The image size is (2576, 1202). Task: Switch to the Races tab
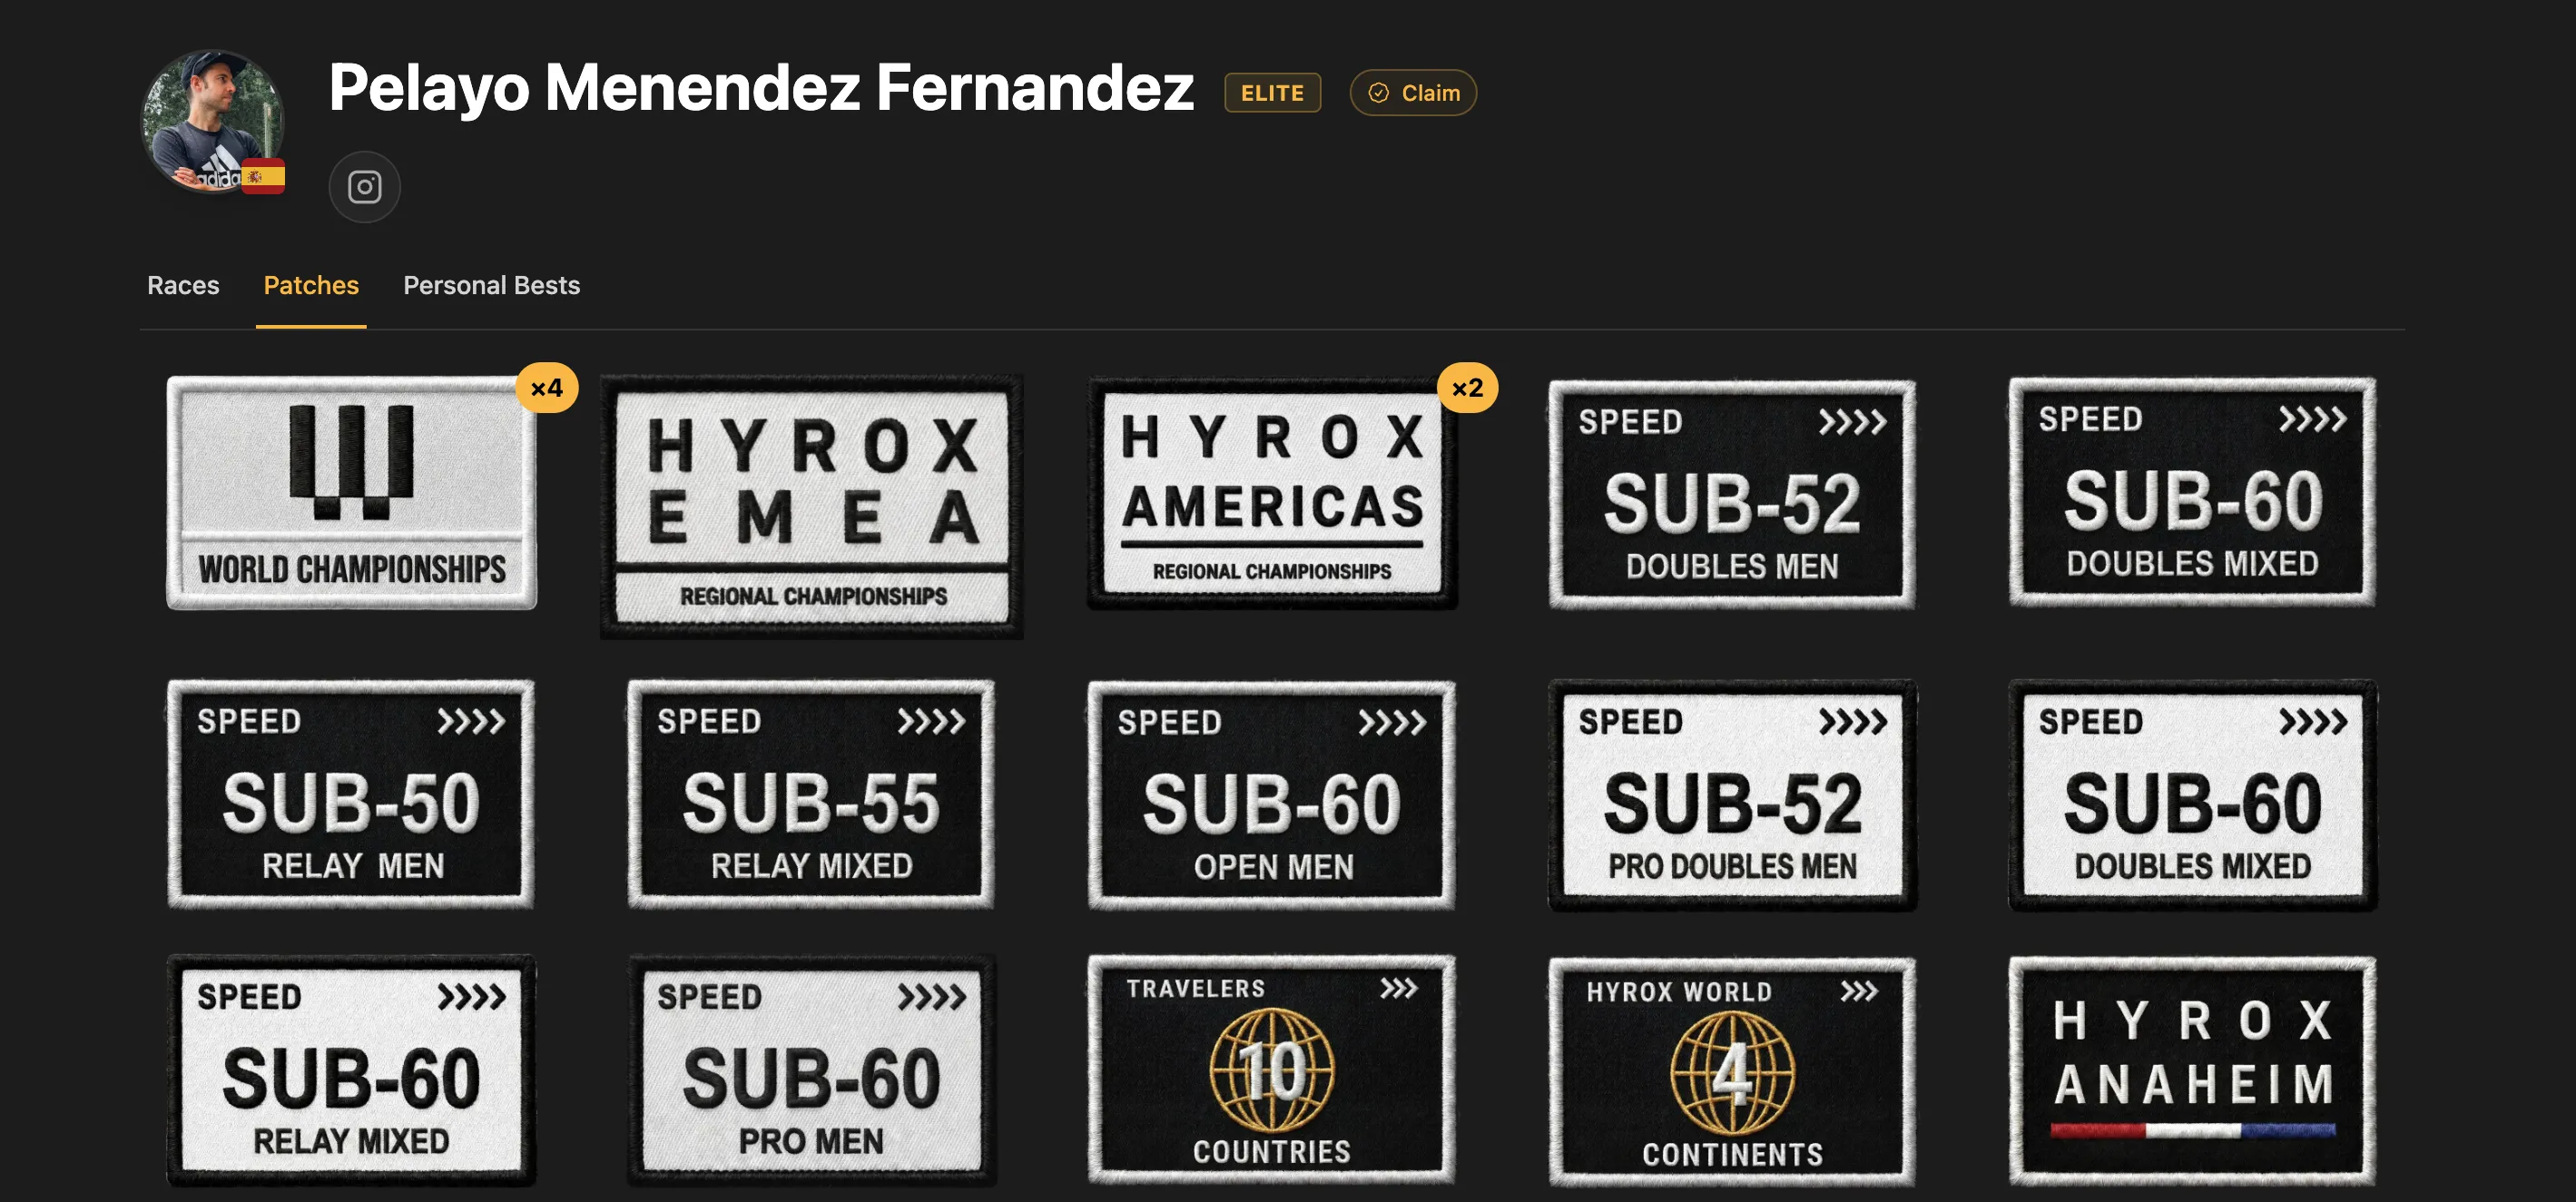(183, 286)
